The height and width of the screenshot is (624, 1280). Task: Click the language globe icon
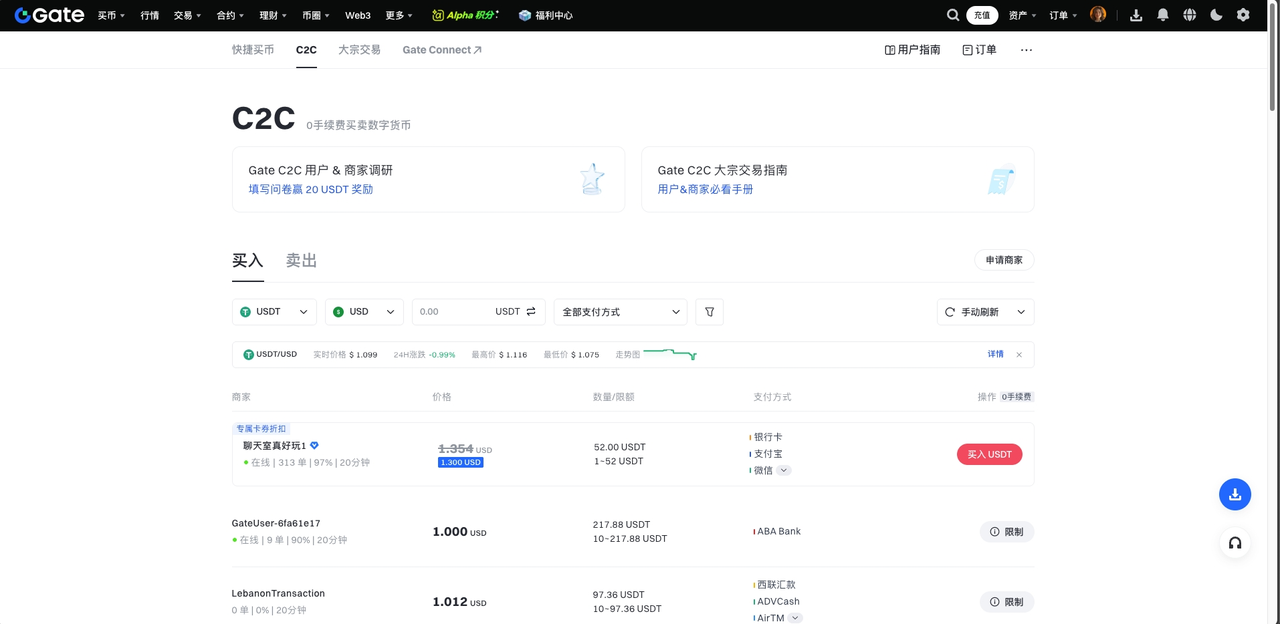pos(1189,15)
